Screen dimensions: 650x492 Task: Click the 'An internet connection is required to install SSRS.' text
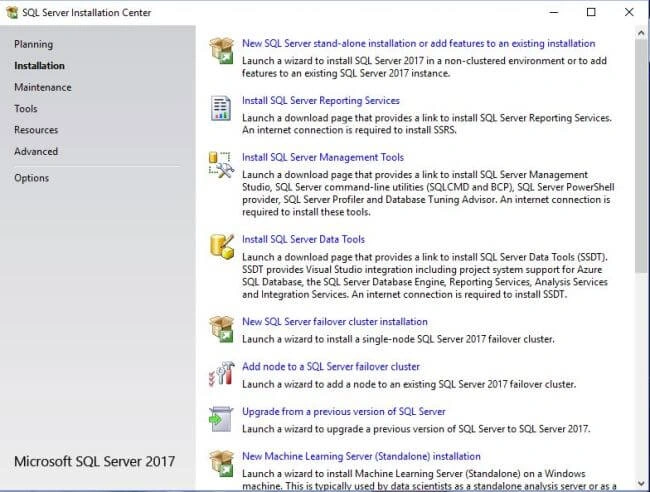349,130
